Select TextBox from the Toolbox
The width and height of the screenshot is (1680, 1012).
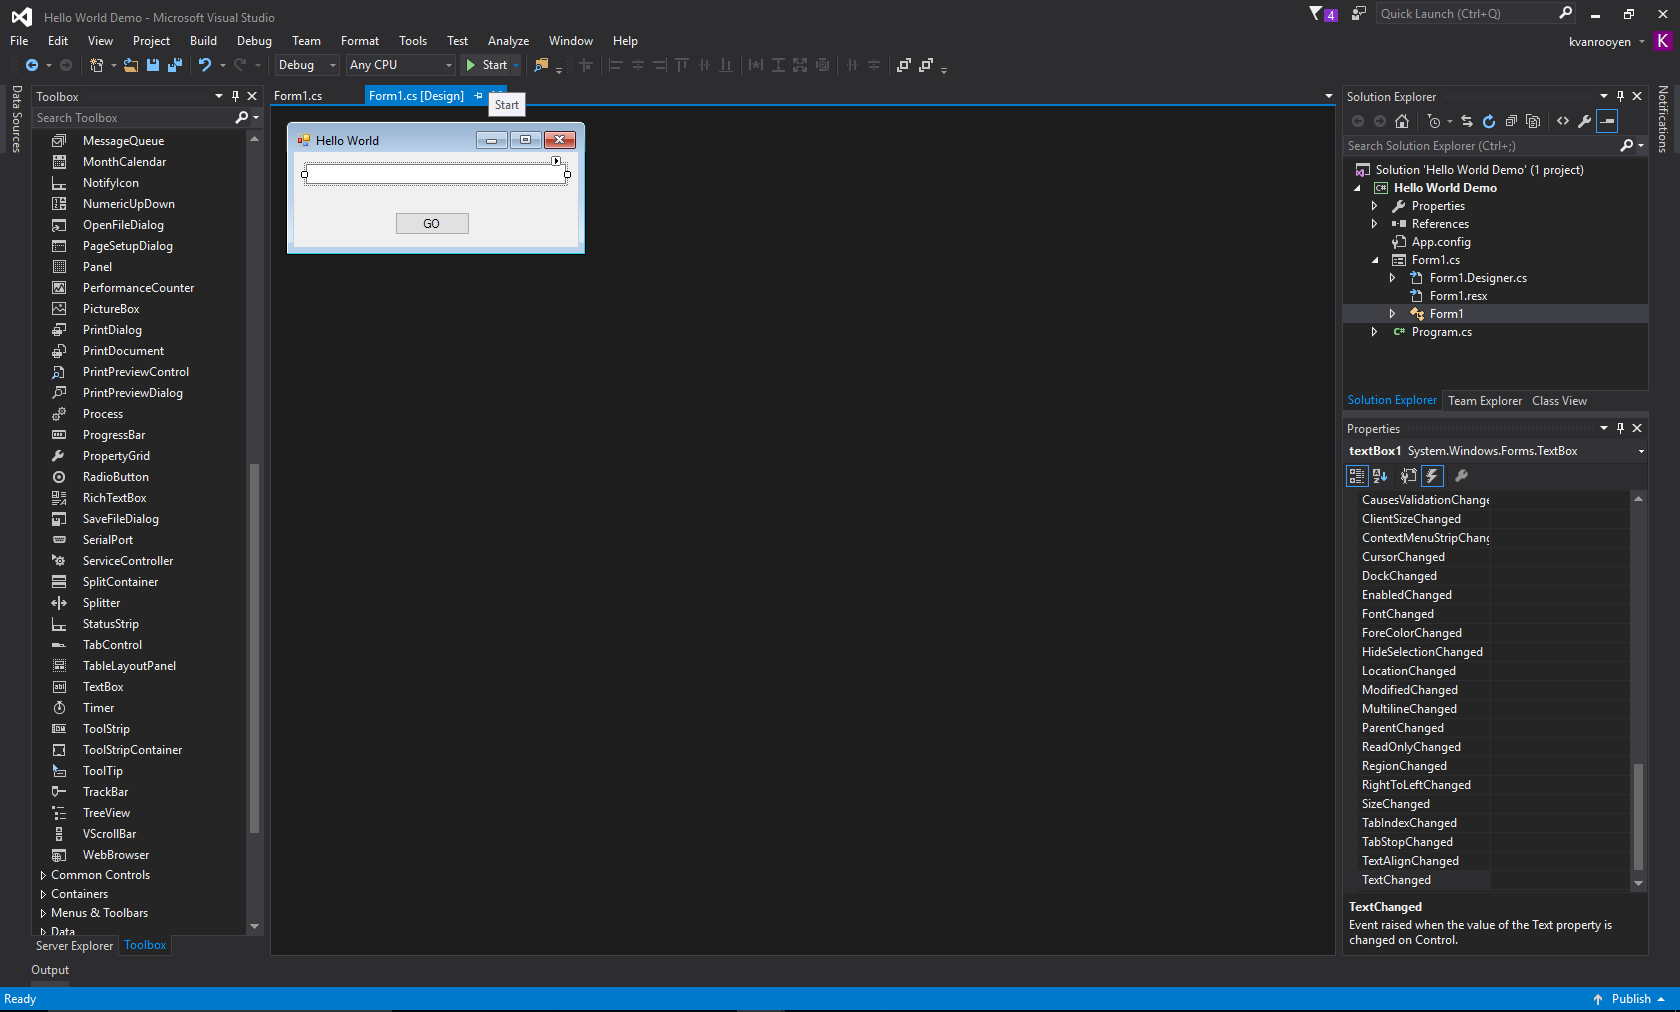[102, 686]
